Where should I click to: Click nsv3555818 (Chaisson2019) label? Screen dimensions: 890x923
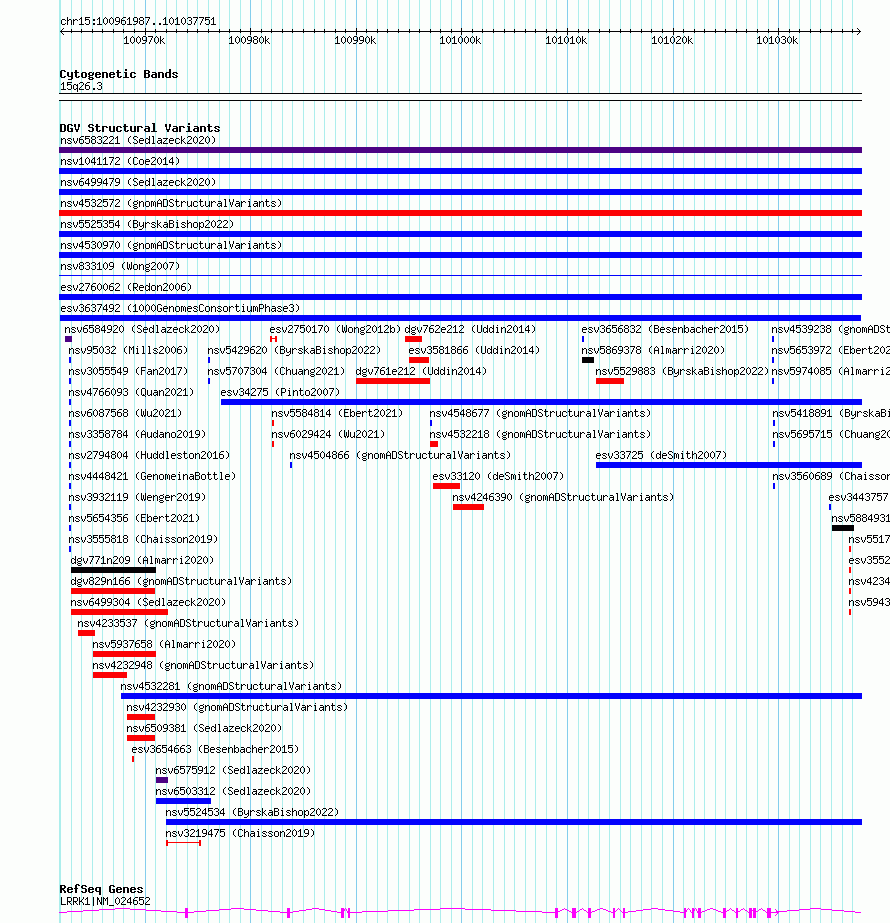(x=143, y=539)
